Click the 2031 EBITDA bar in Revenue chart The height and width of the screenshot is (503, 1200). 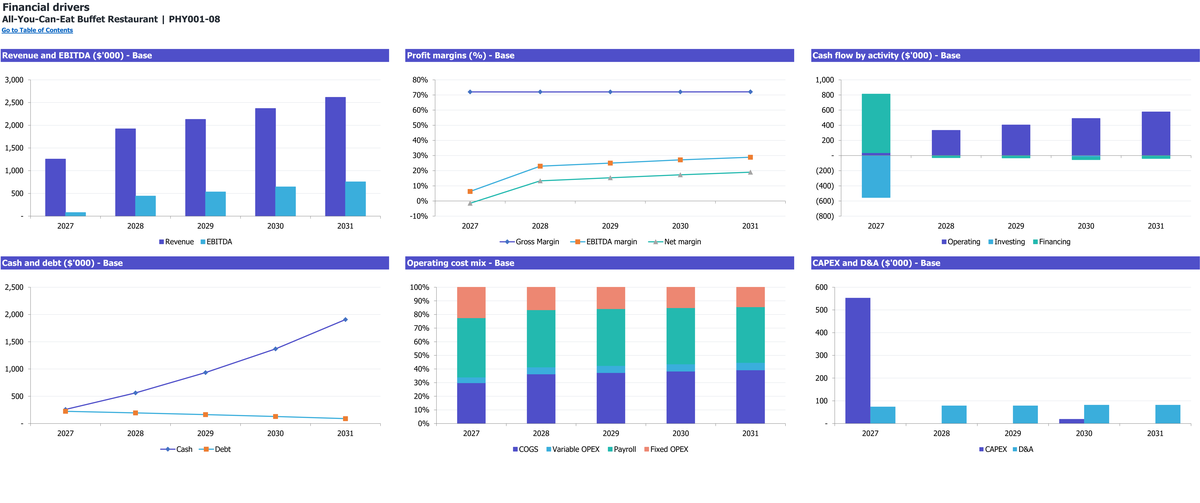pyautogui.click(x=356, y=199)
